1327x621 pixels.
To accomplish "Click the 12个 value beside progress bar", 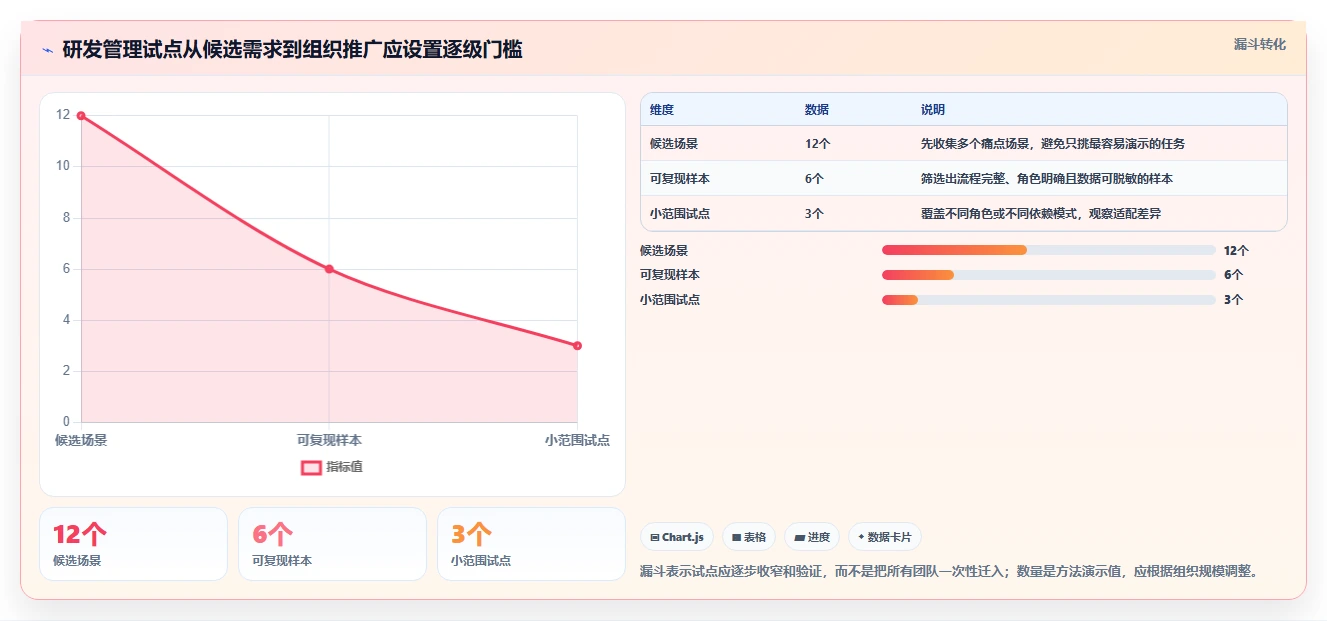I will pyautogui.click(x=1236, y=251).
